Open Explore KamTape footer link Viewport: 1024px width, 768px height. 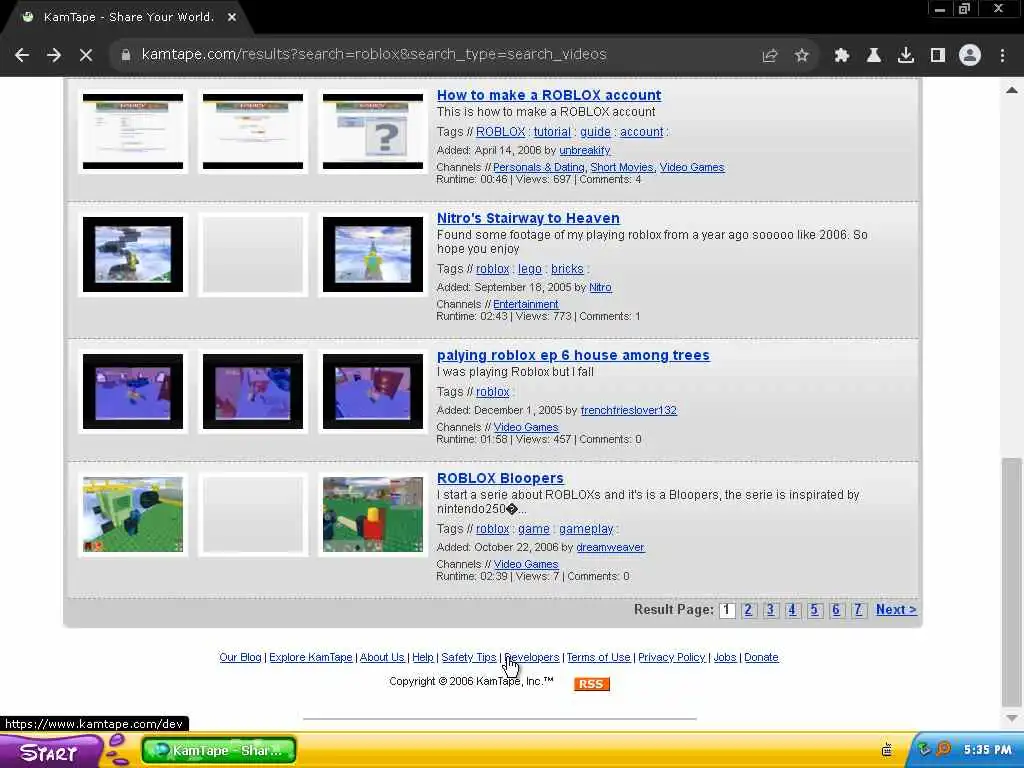click(310, 658)
